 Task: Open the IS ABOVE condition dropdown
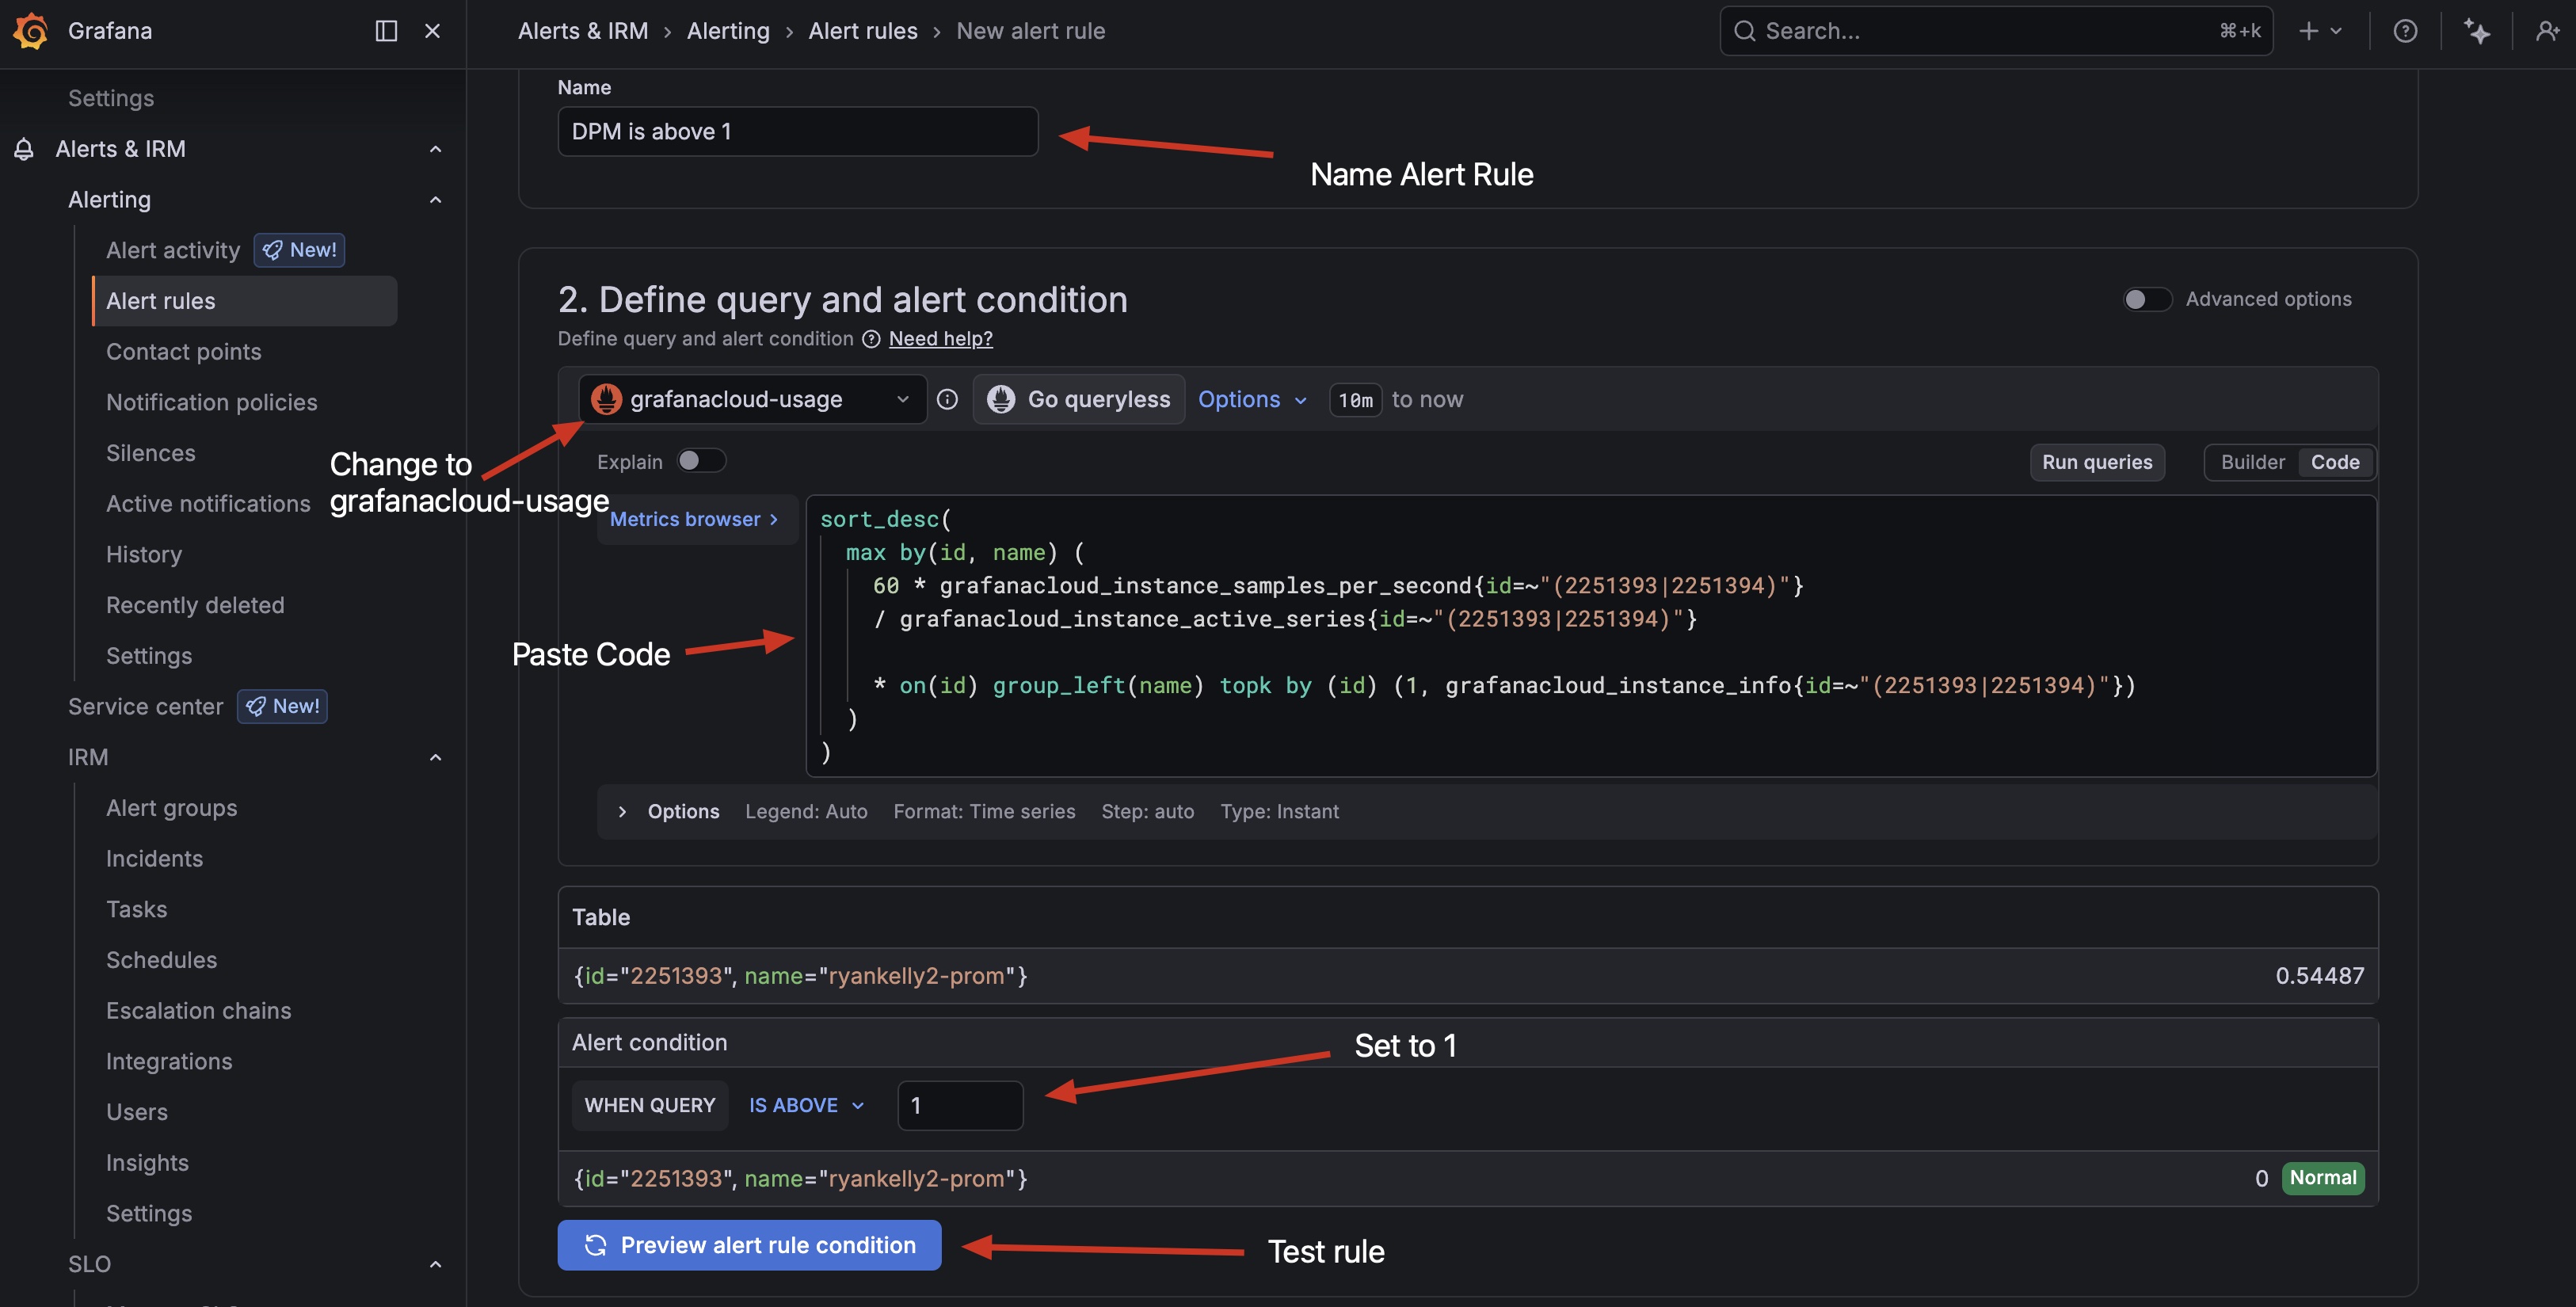(x=806, y=1105)
